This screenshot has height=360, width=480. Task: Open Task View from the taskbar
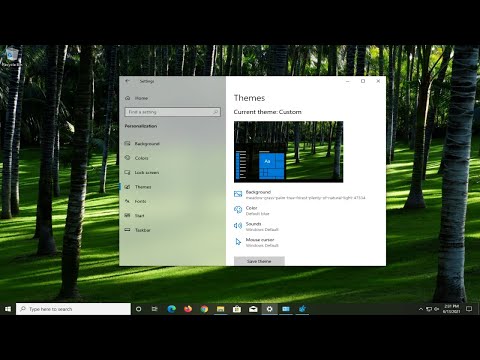click(155, 309)
